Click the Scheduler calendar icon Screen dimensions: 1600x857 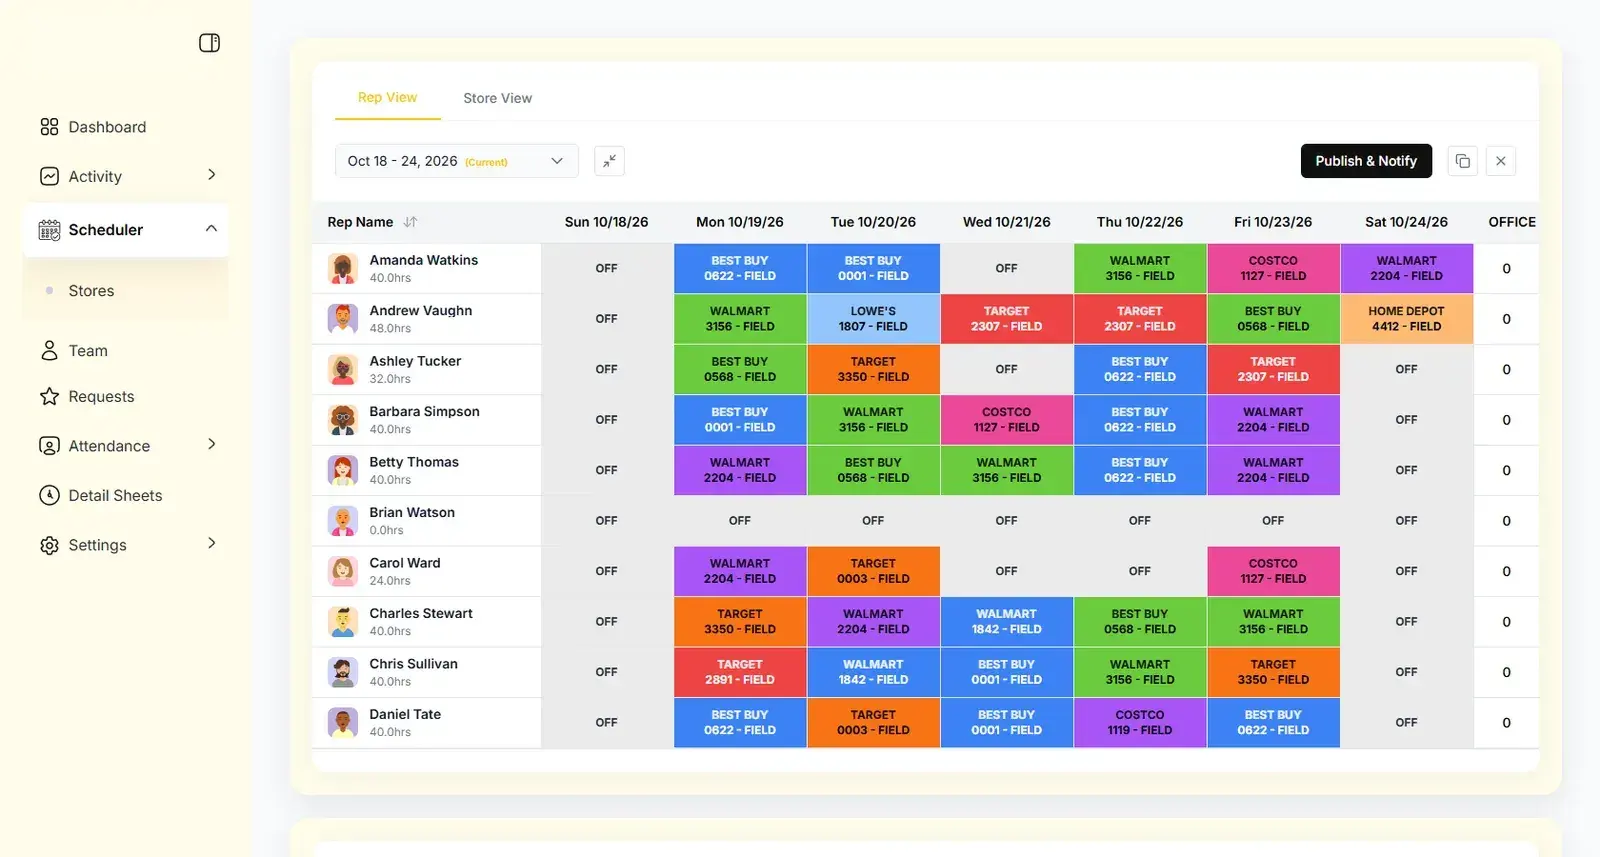(49, 230)
